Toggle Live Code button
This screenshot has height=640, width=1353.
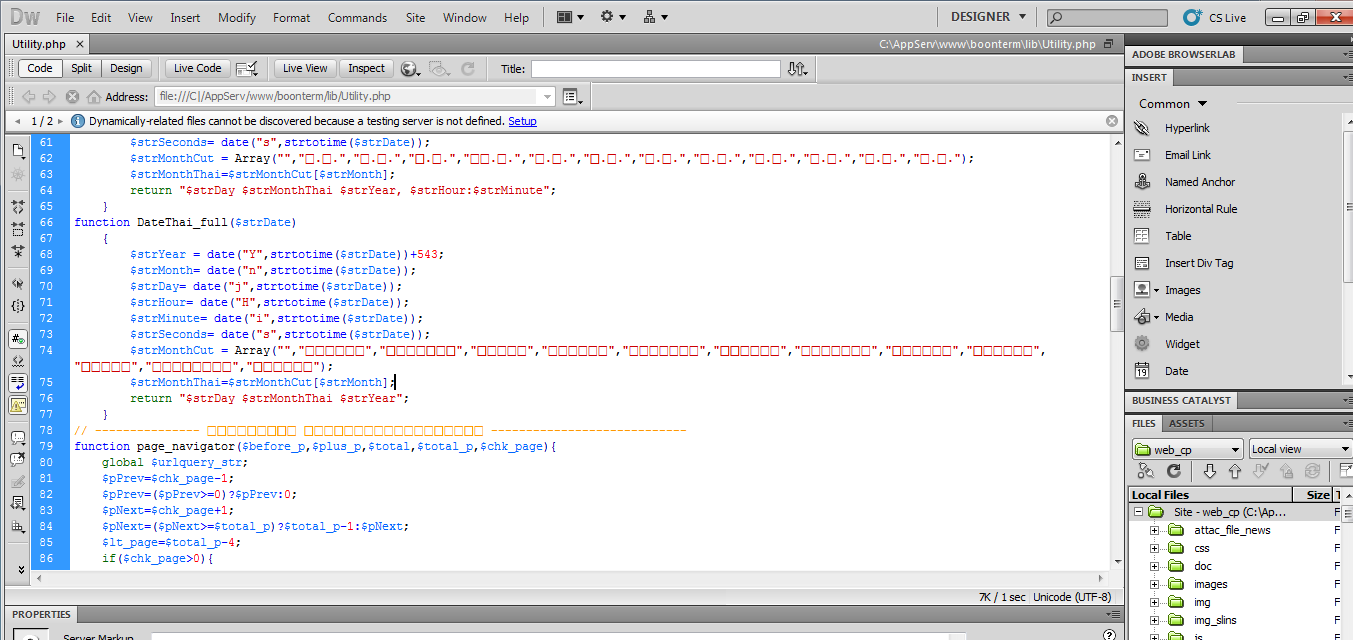[198, 68]
